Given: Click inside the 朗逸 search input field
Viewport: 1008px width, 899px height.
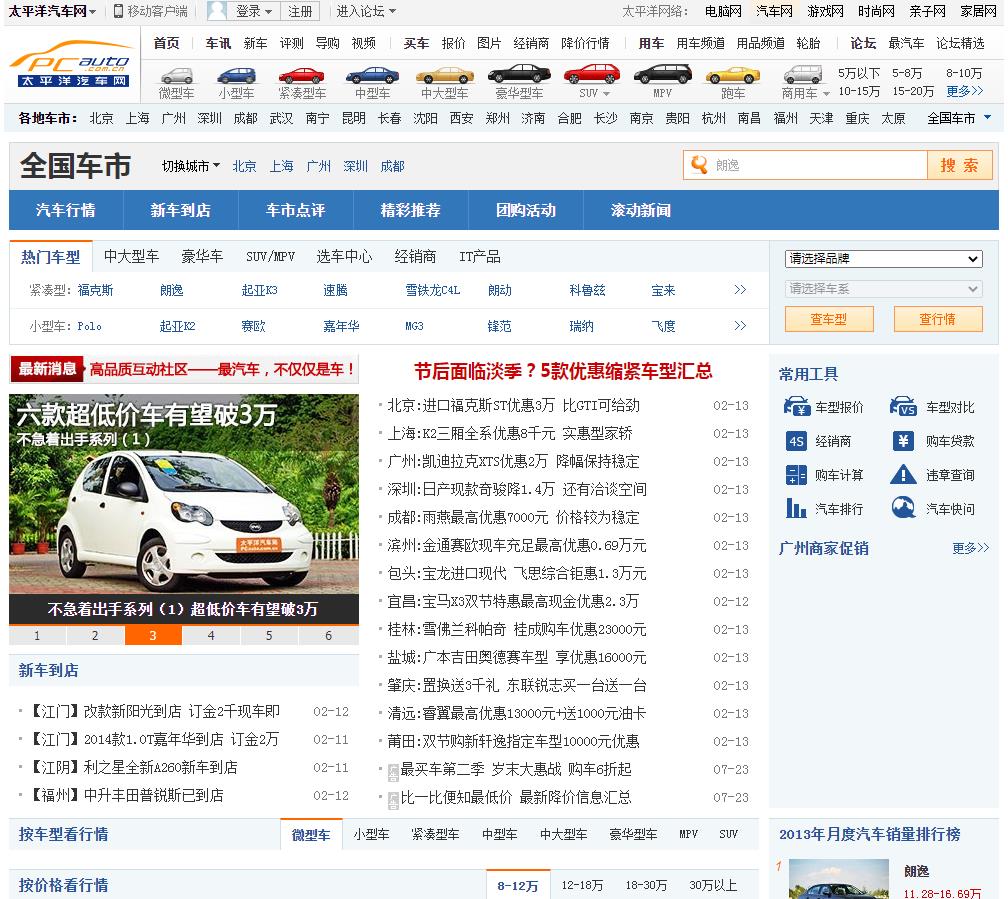Looking at the screenshot, I should (818, 165).
